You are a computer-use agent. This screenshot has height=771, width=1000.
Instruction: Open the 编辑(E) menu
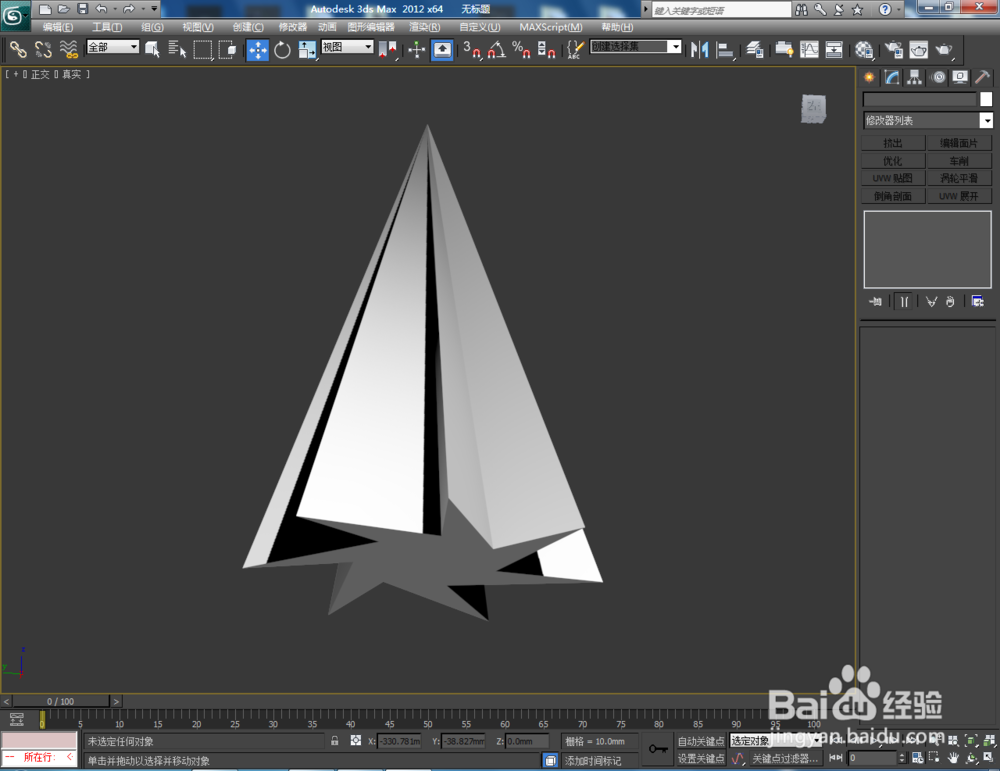tap(57, 27)
